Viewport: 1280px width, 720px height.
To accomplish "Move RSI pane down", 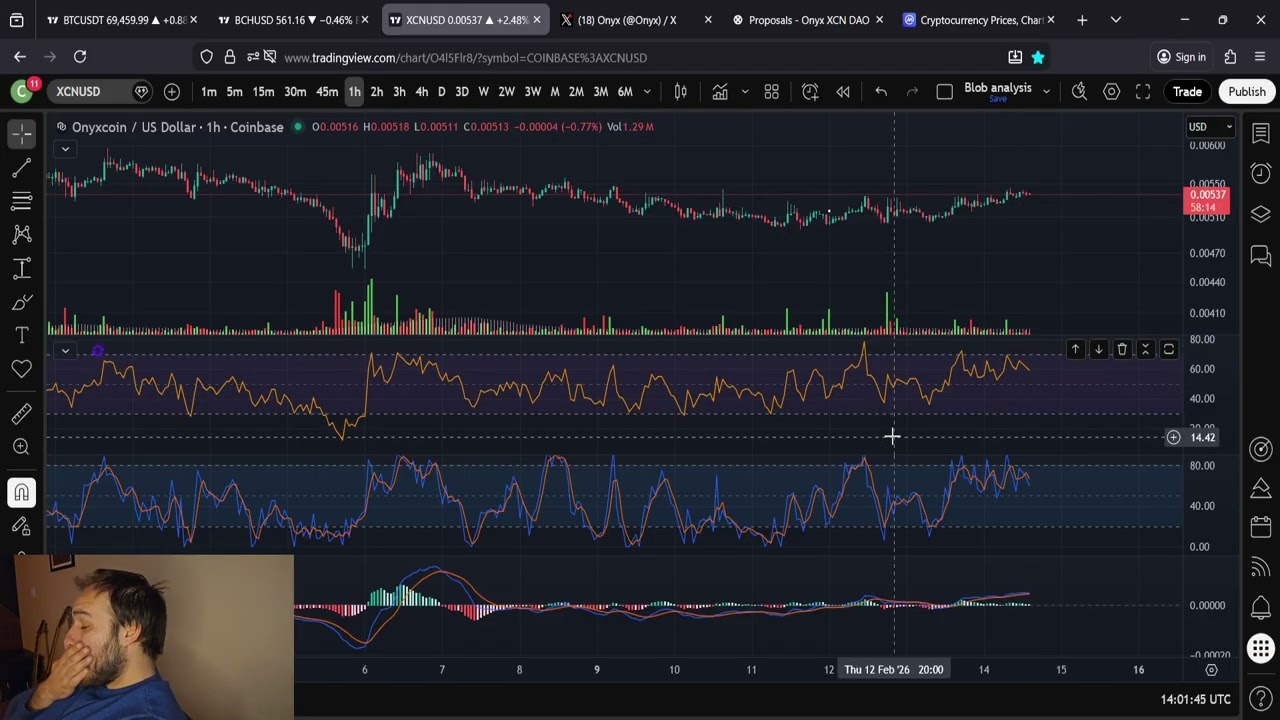I will coord(1098,349).
